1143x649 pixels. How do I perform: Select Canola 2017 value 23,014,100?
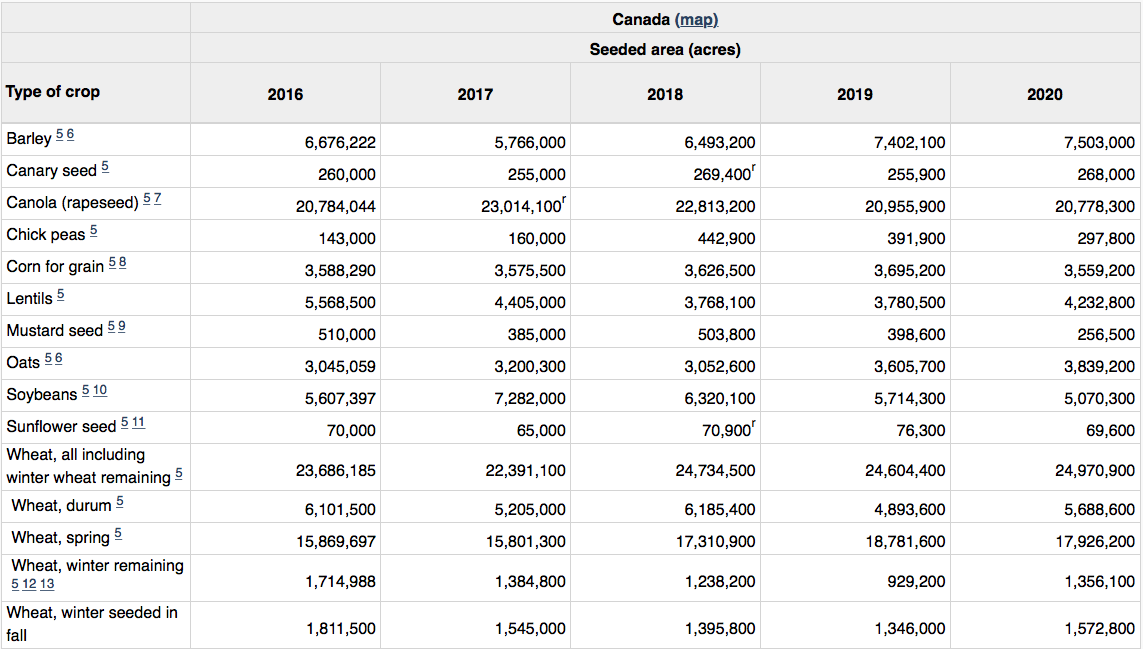click(522, 206)
